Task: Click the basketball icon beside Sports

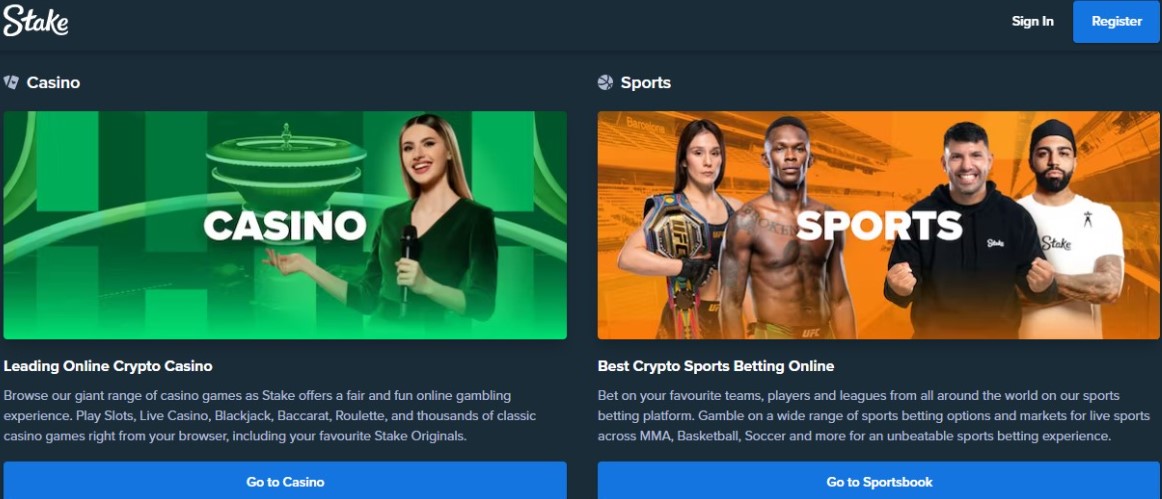Action: pos(605,82)
